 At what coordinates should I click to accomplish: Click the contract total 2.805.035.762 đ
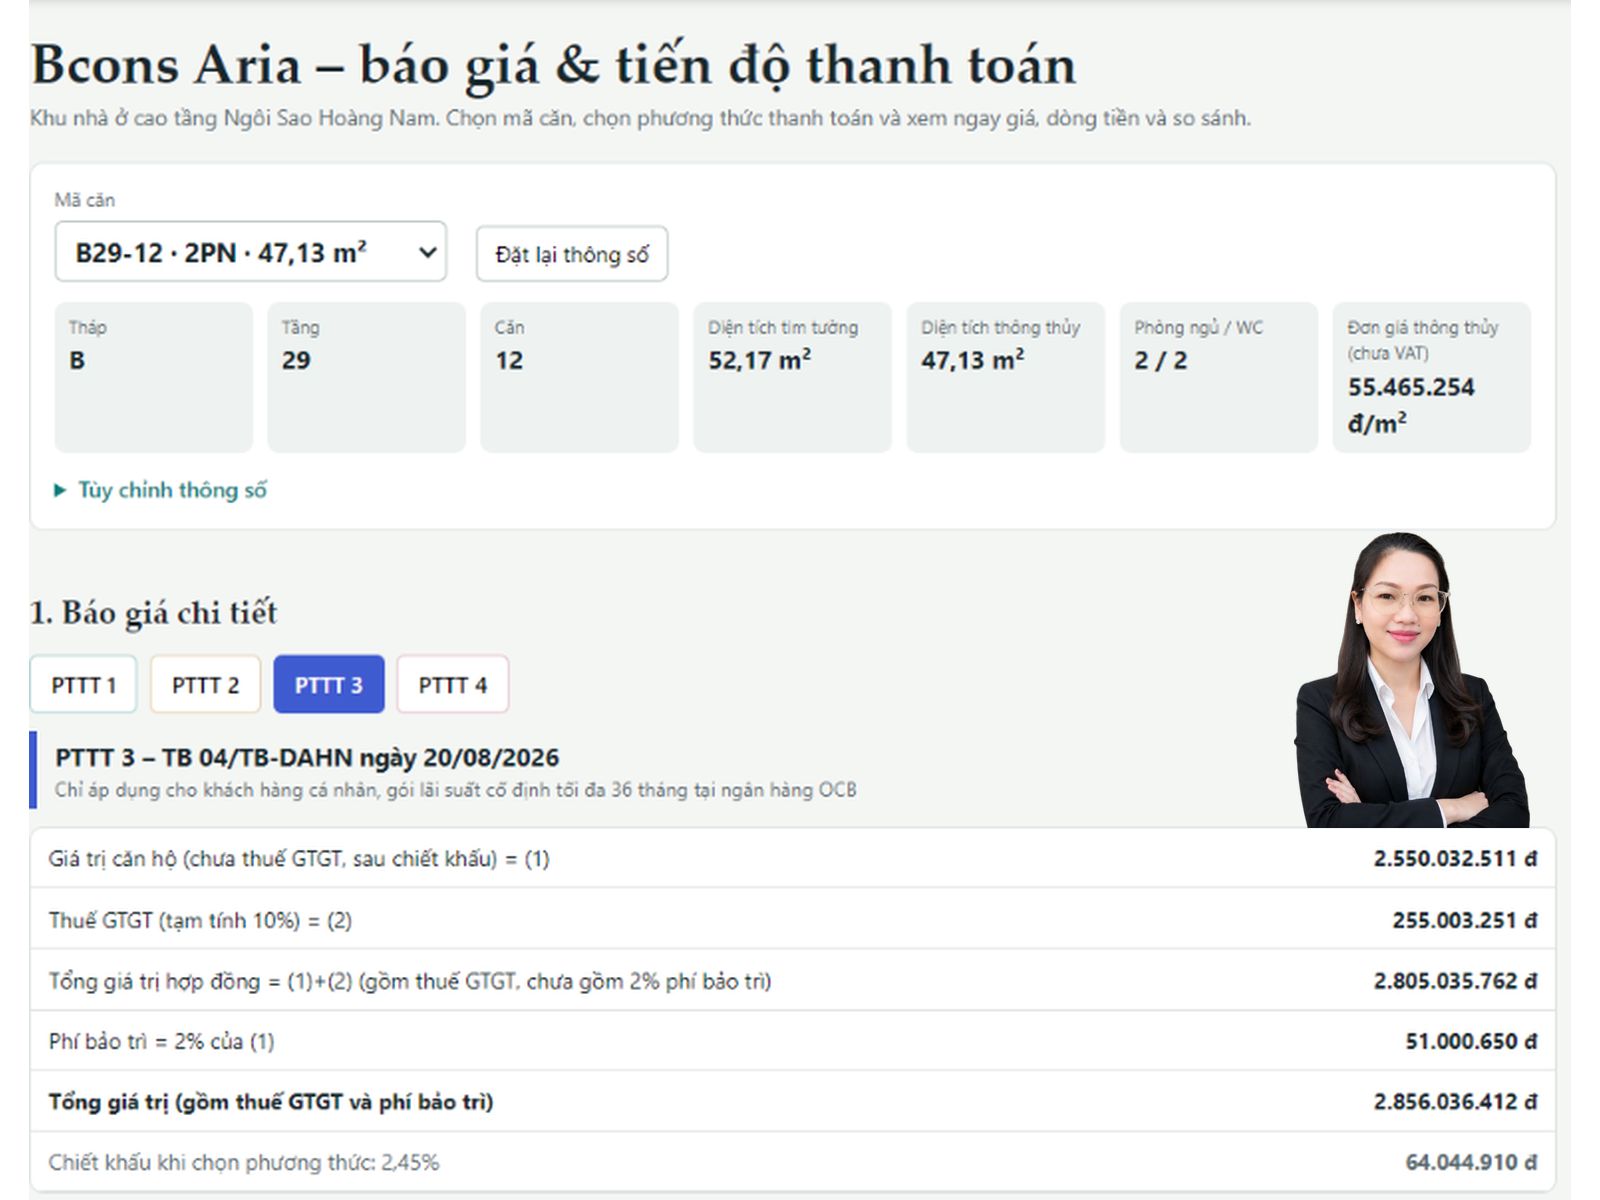(x=1455, y=981)
